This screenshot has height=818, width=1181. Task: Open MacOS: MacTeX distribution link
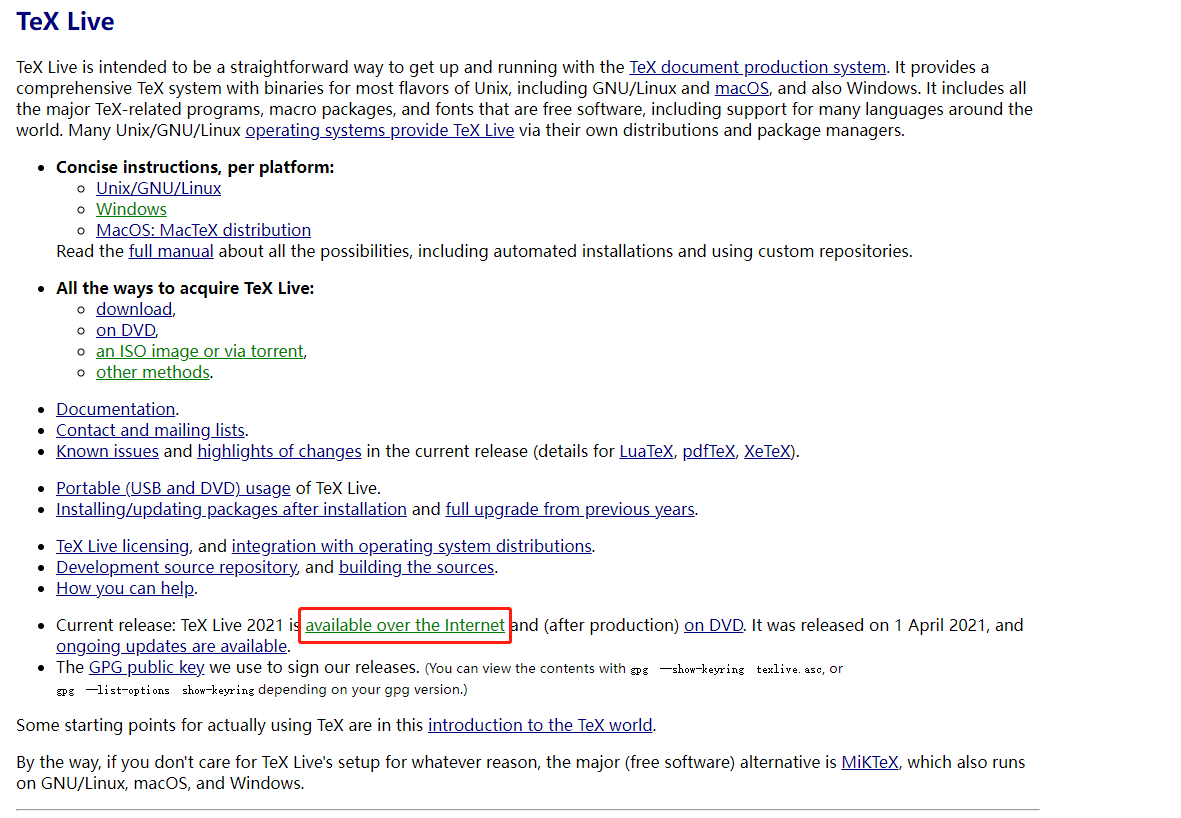(x=203, y=230)
